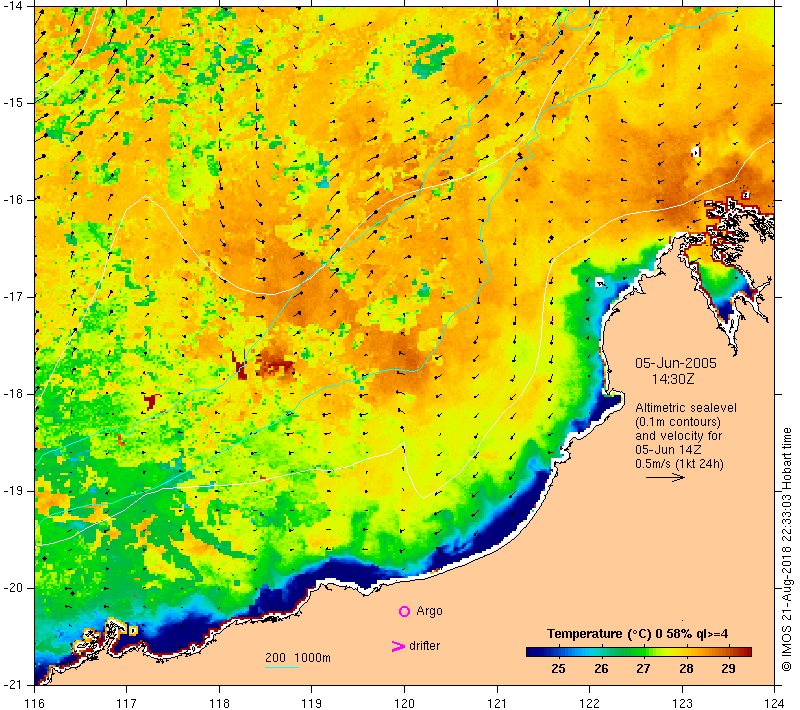Click longitude axis label '118'
The height and width of the screenshot is (710, 800).
pyautogui.click(x=219, y=703)
